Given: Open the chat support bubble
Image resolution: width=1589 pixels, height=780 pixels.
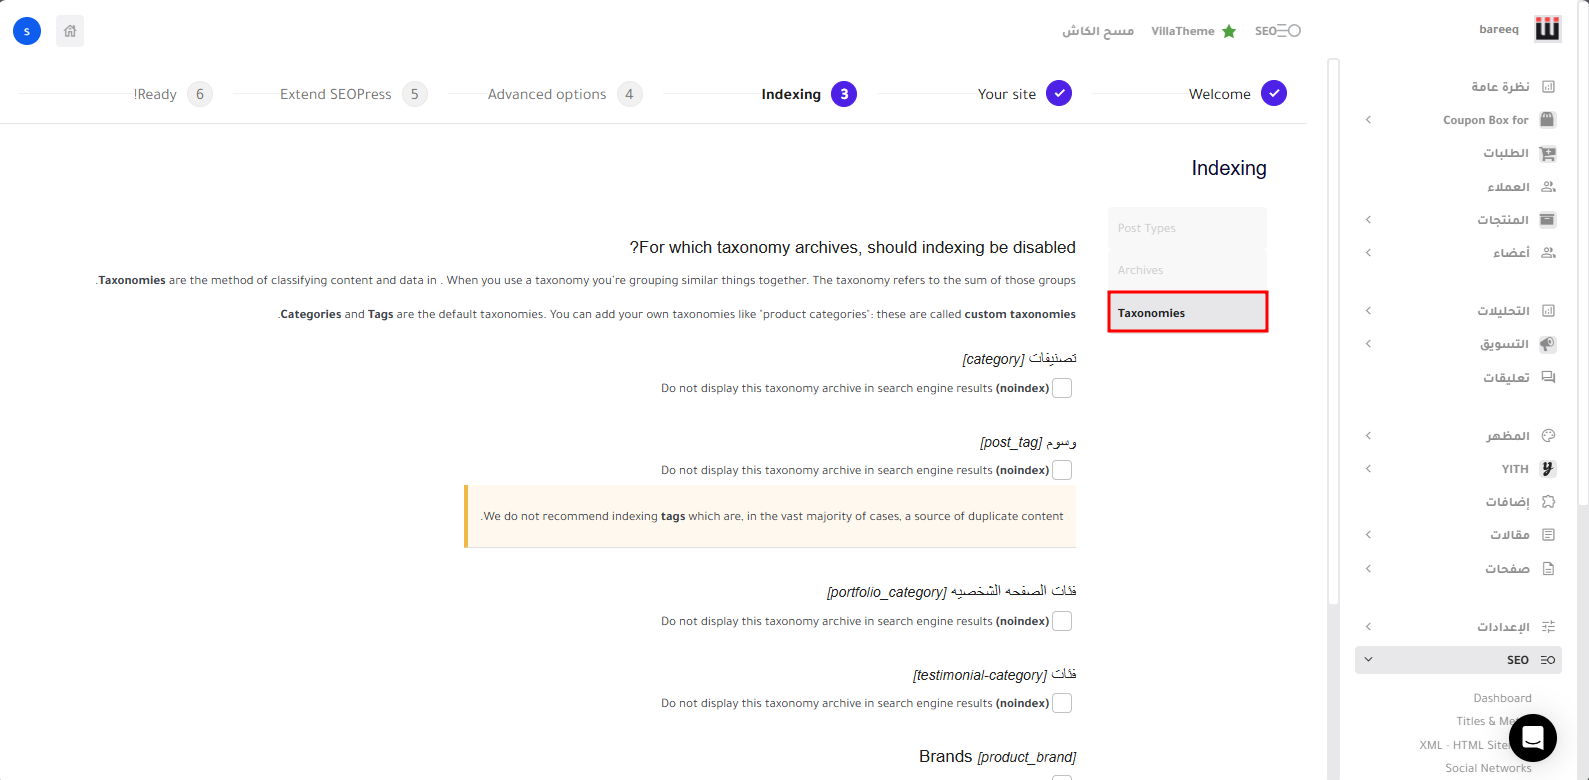Looking at the screenshot, I should click(1532, 738).
